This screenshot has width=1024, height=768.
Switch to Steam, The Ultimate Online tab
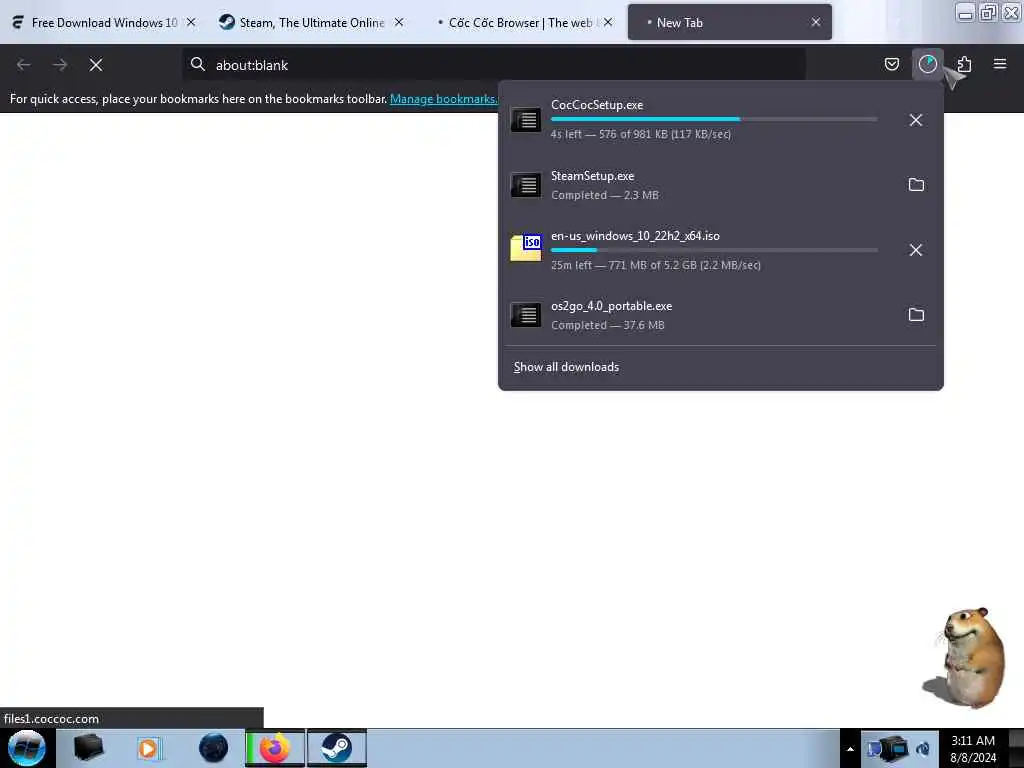tap(312, 23)
